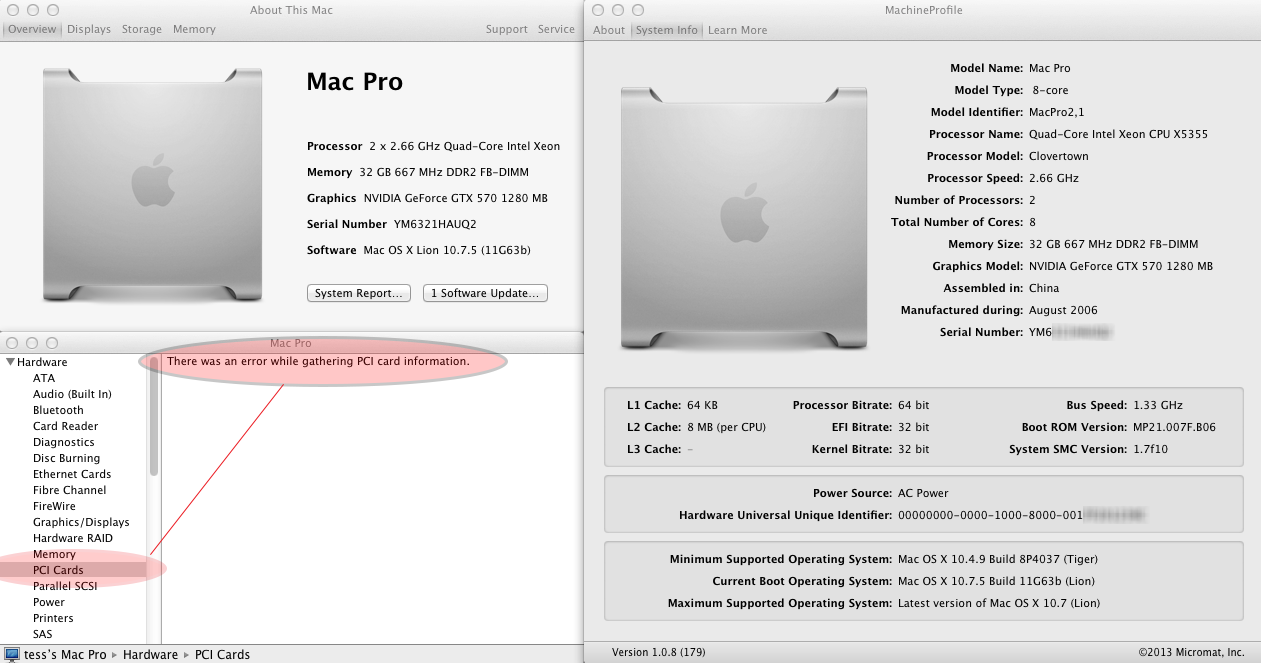Click the serial number YM6321HAUQ2
The width and height of the screenshot is (1261, 663).
tap(435, 224)
